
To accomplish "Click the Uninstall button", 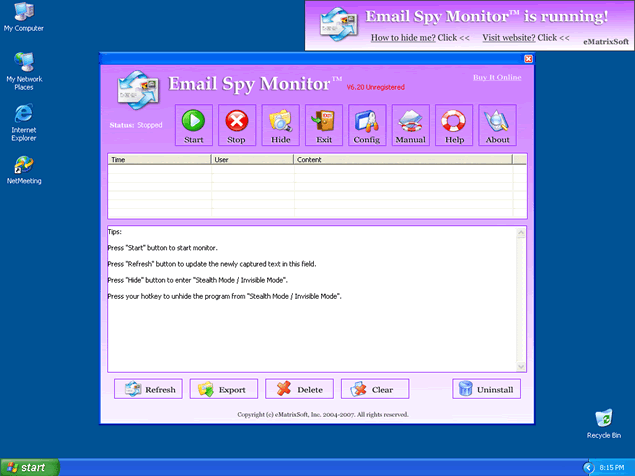I will click(x=486, y=389).
